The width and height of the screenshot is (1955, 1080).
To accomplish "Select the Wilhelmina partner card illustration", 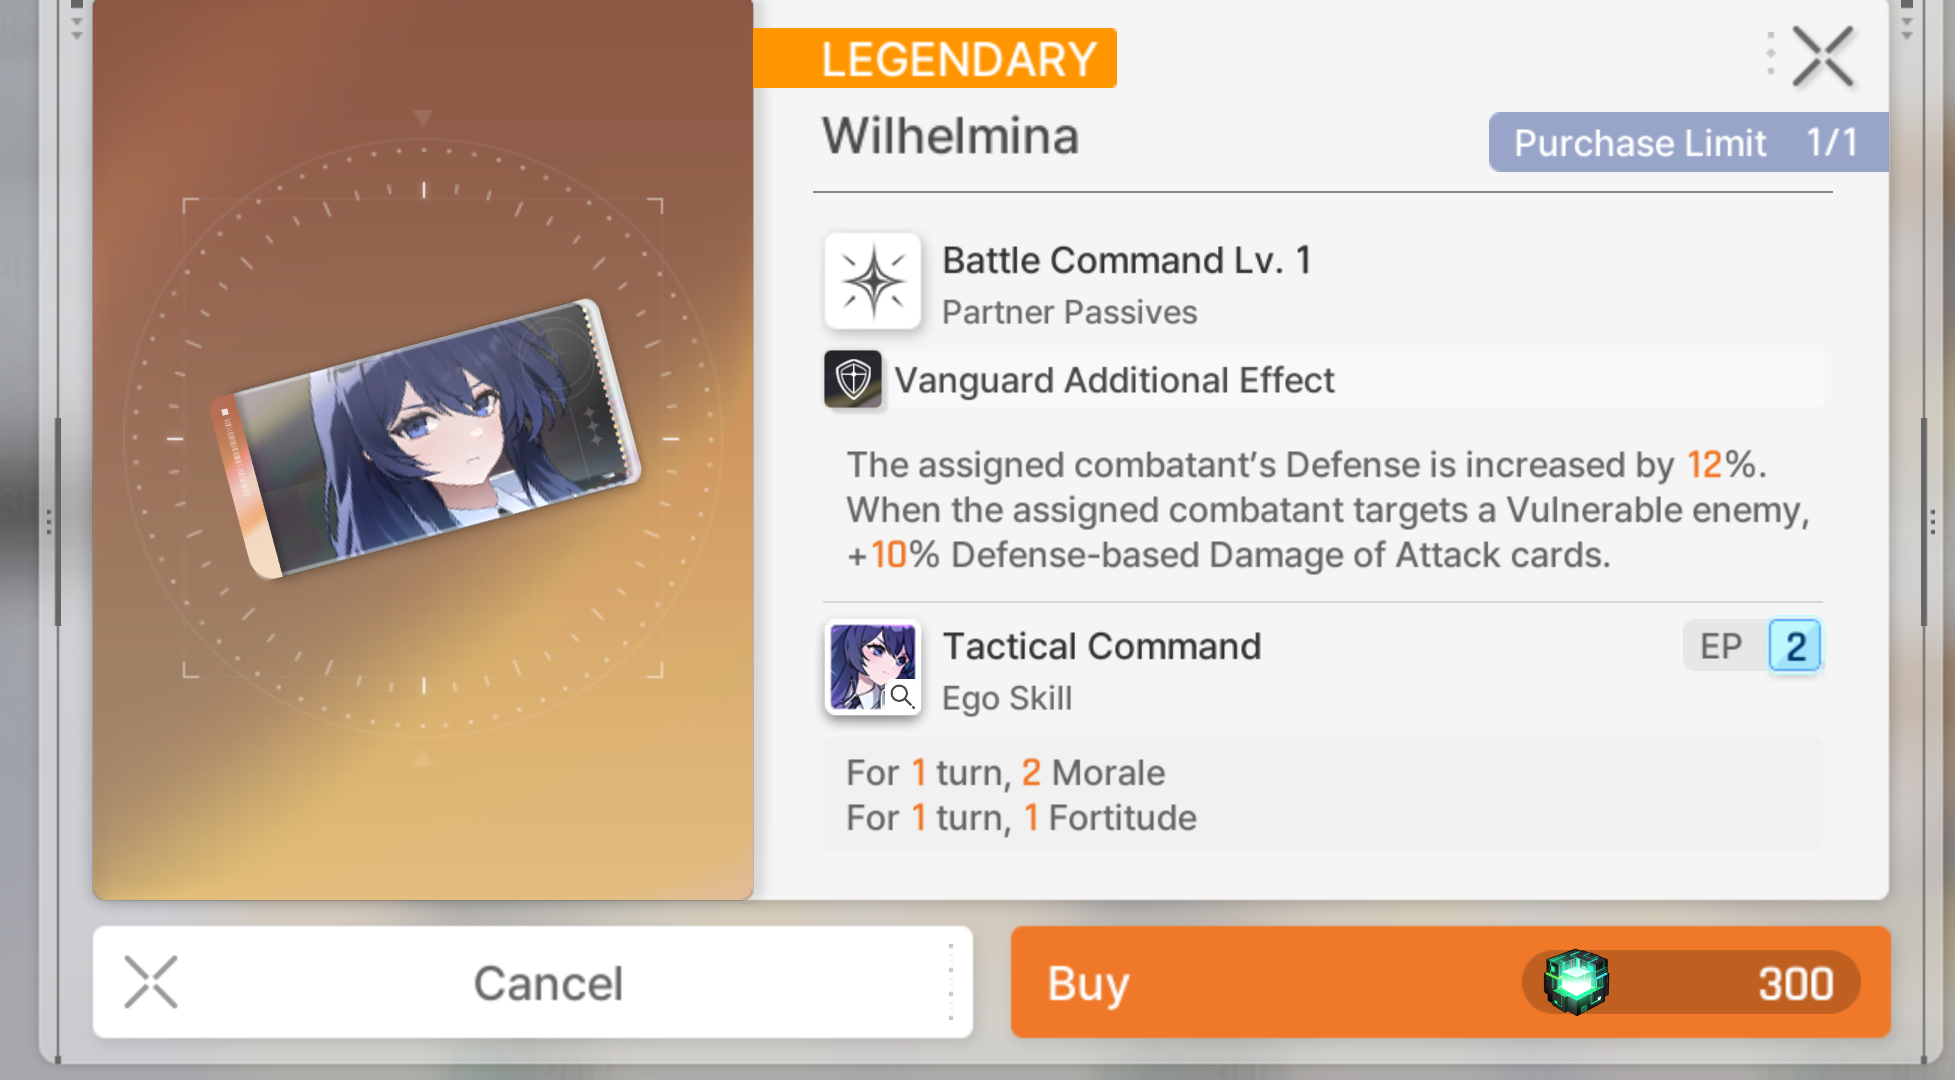I will pyautogui.click(x=425, y=439).
